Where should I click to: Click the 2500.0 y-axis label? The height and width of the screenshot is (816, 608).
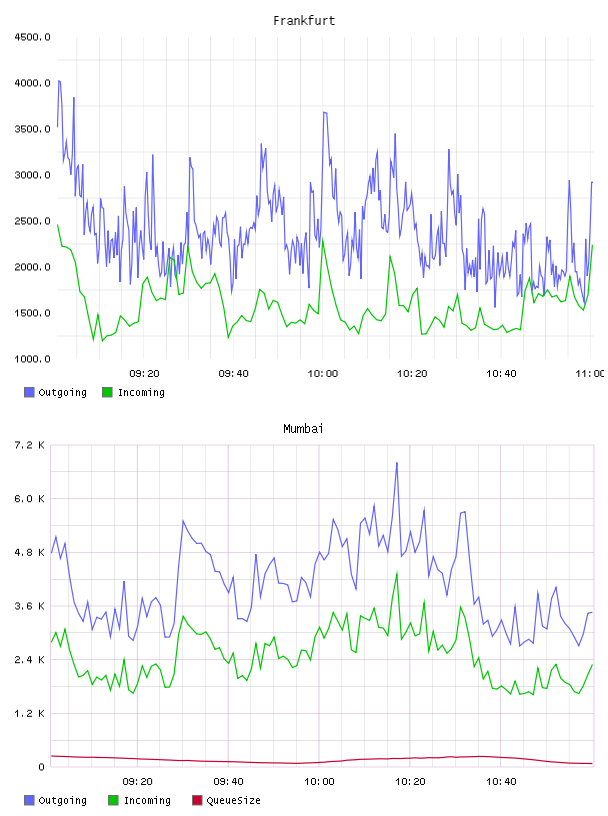[32, 221]
